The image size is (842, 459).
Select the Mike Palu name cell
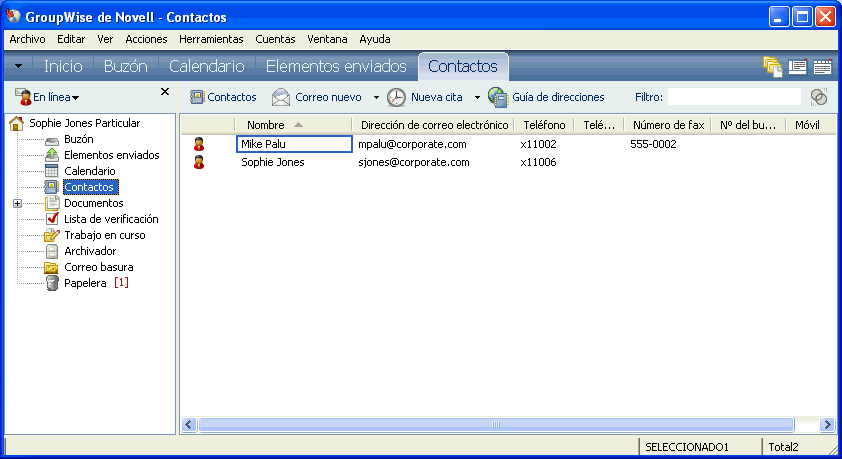pyautogui.click(x=294, y=144)
